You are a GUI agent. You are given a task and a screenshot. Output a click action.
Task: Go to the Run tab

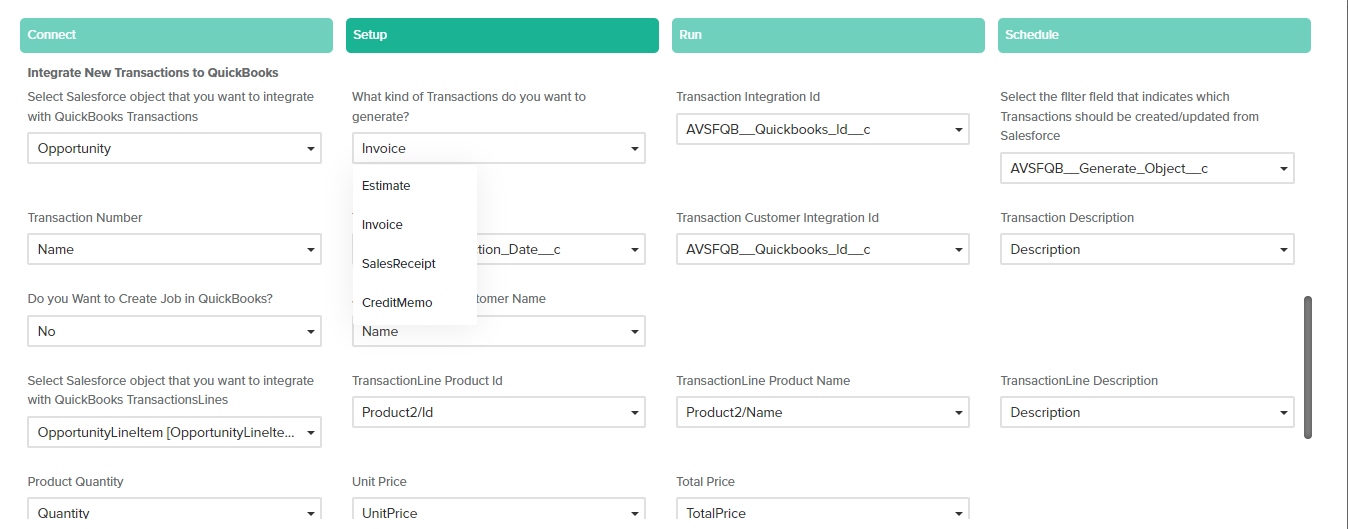click(x=828, y=35)
